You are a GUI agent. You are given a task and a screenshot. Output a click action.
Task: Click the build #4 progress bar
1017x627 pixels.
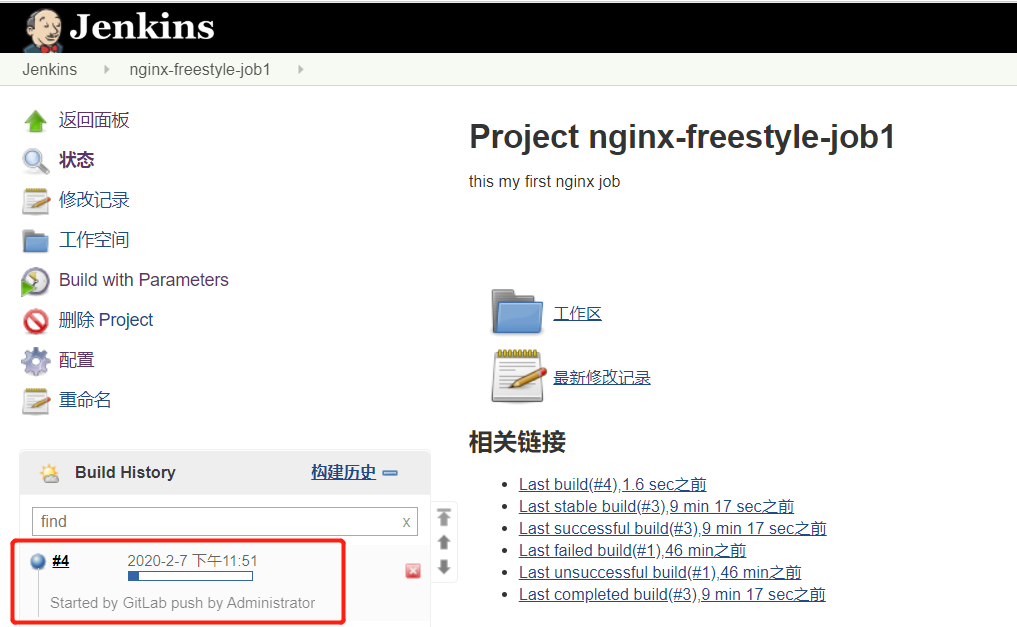pos(191,576)
